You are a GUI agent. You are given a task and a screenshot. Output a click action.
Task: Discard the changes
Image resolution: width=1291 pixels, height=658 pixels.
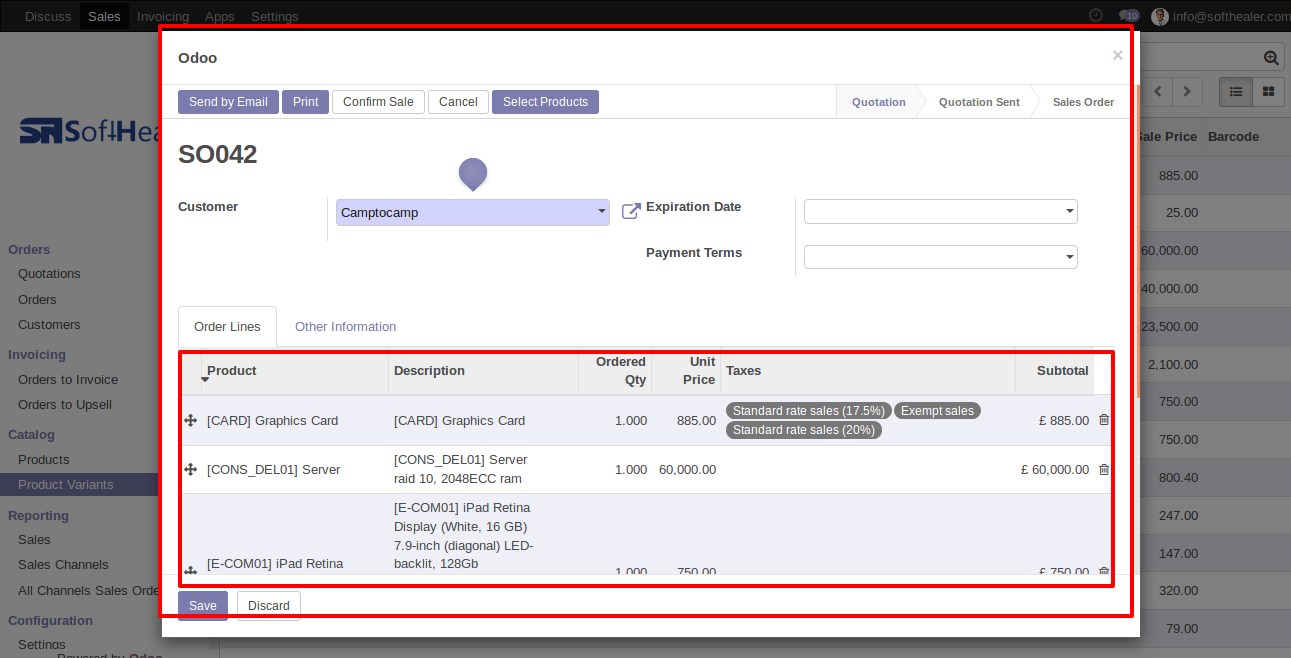point(269,606)
